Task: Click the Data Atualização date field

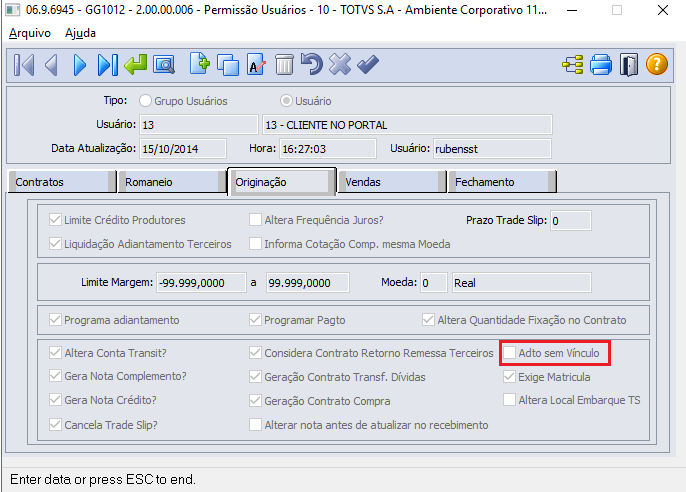Action: pos(183,149)
